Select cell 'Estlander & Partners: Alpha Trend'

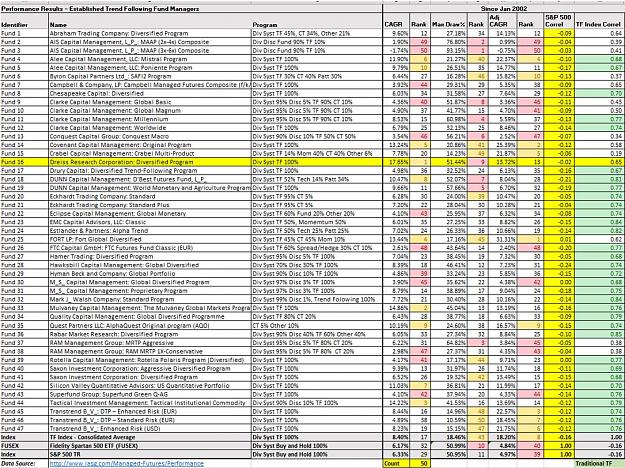click(150, 231)
